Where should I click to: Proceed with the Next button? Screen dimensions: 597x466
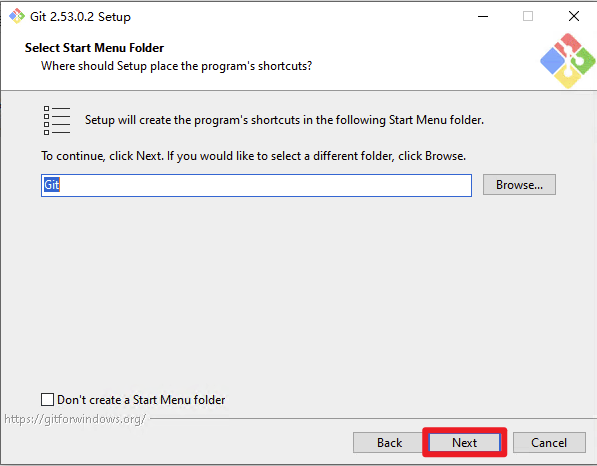(464, 442)
